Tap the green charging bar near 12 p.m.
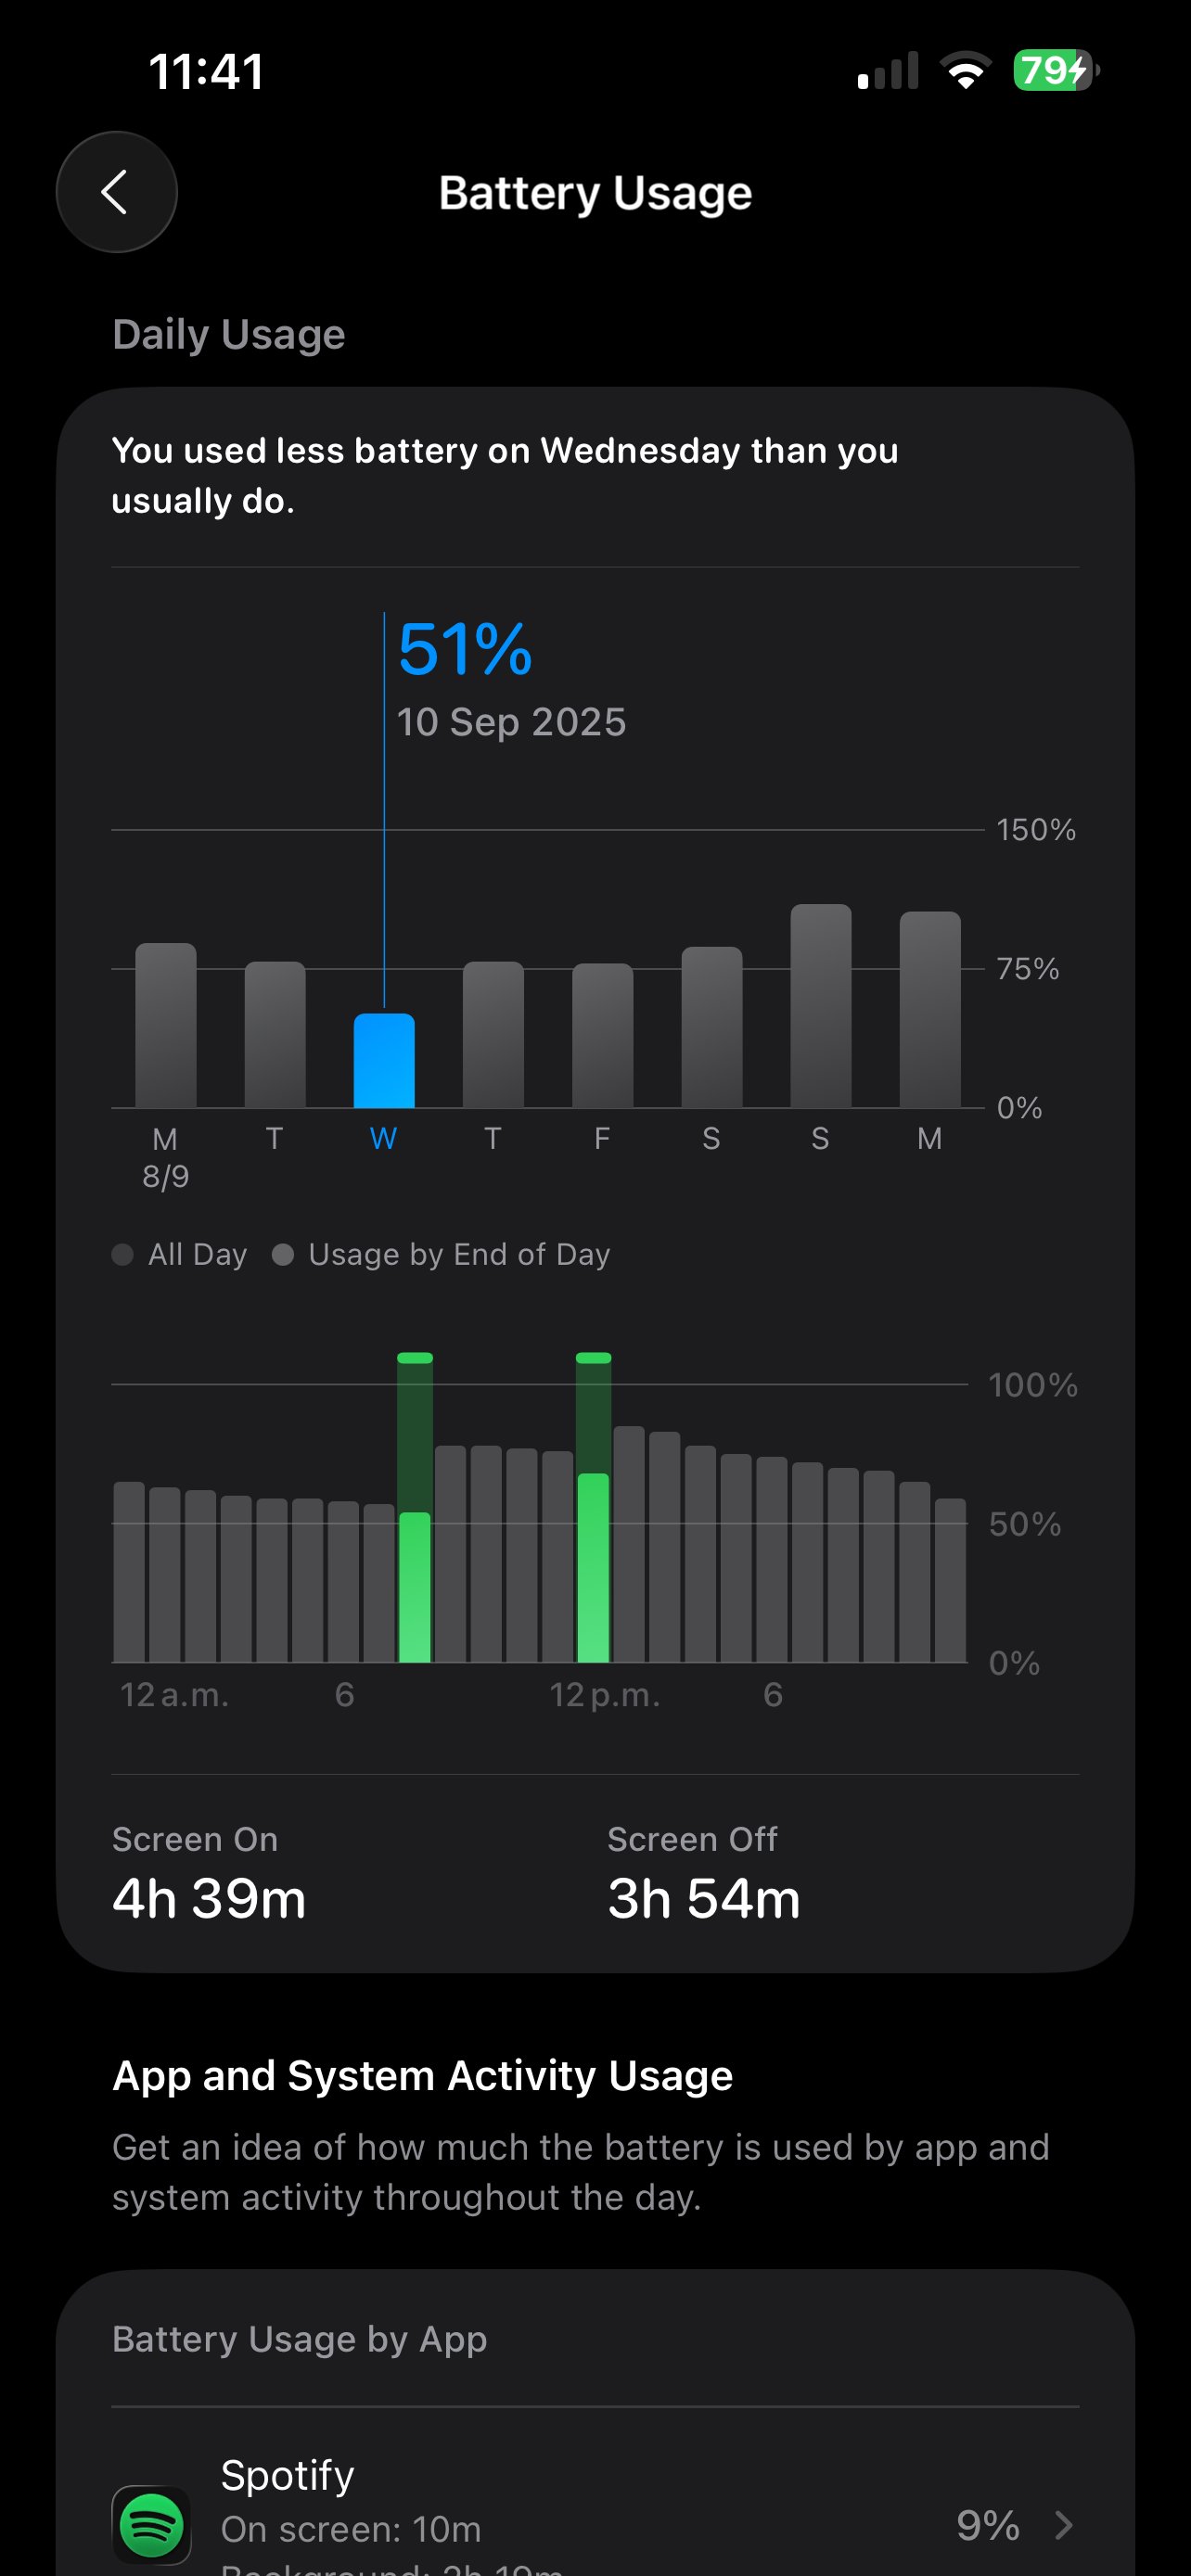 click(x=593, y=1565)
